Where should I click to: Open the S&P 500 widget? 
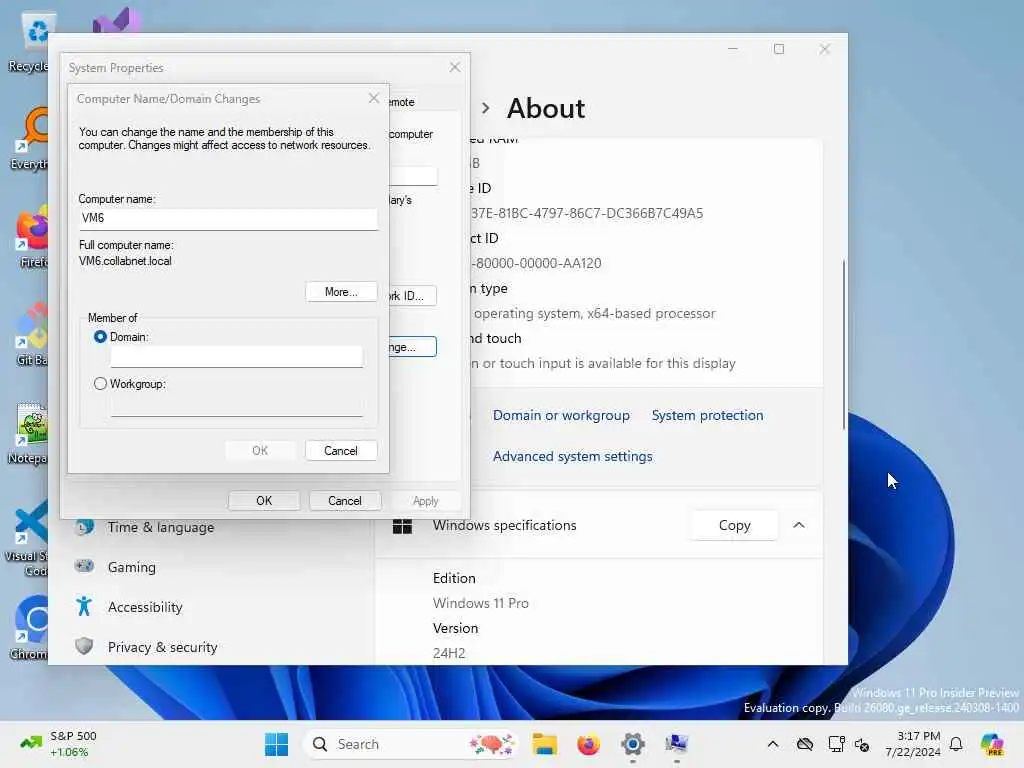click(59, 744)
